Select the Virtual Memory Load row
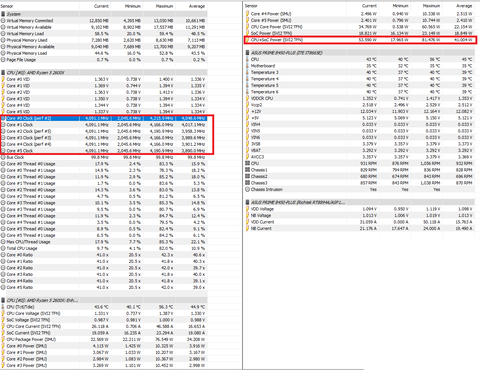Screen dimensions: 480x370 coord(104,34)
